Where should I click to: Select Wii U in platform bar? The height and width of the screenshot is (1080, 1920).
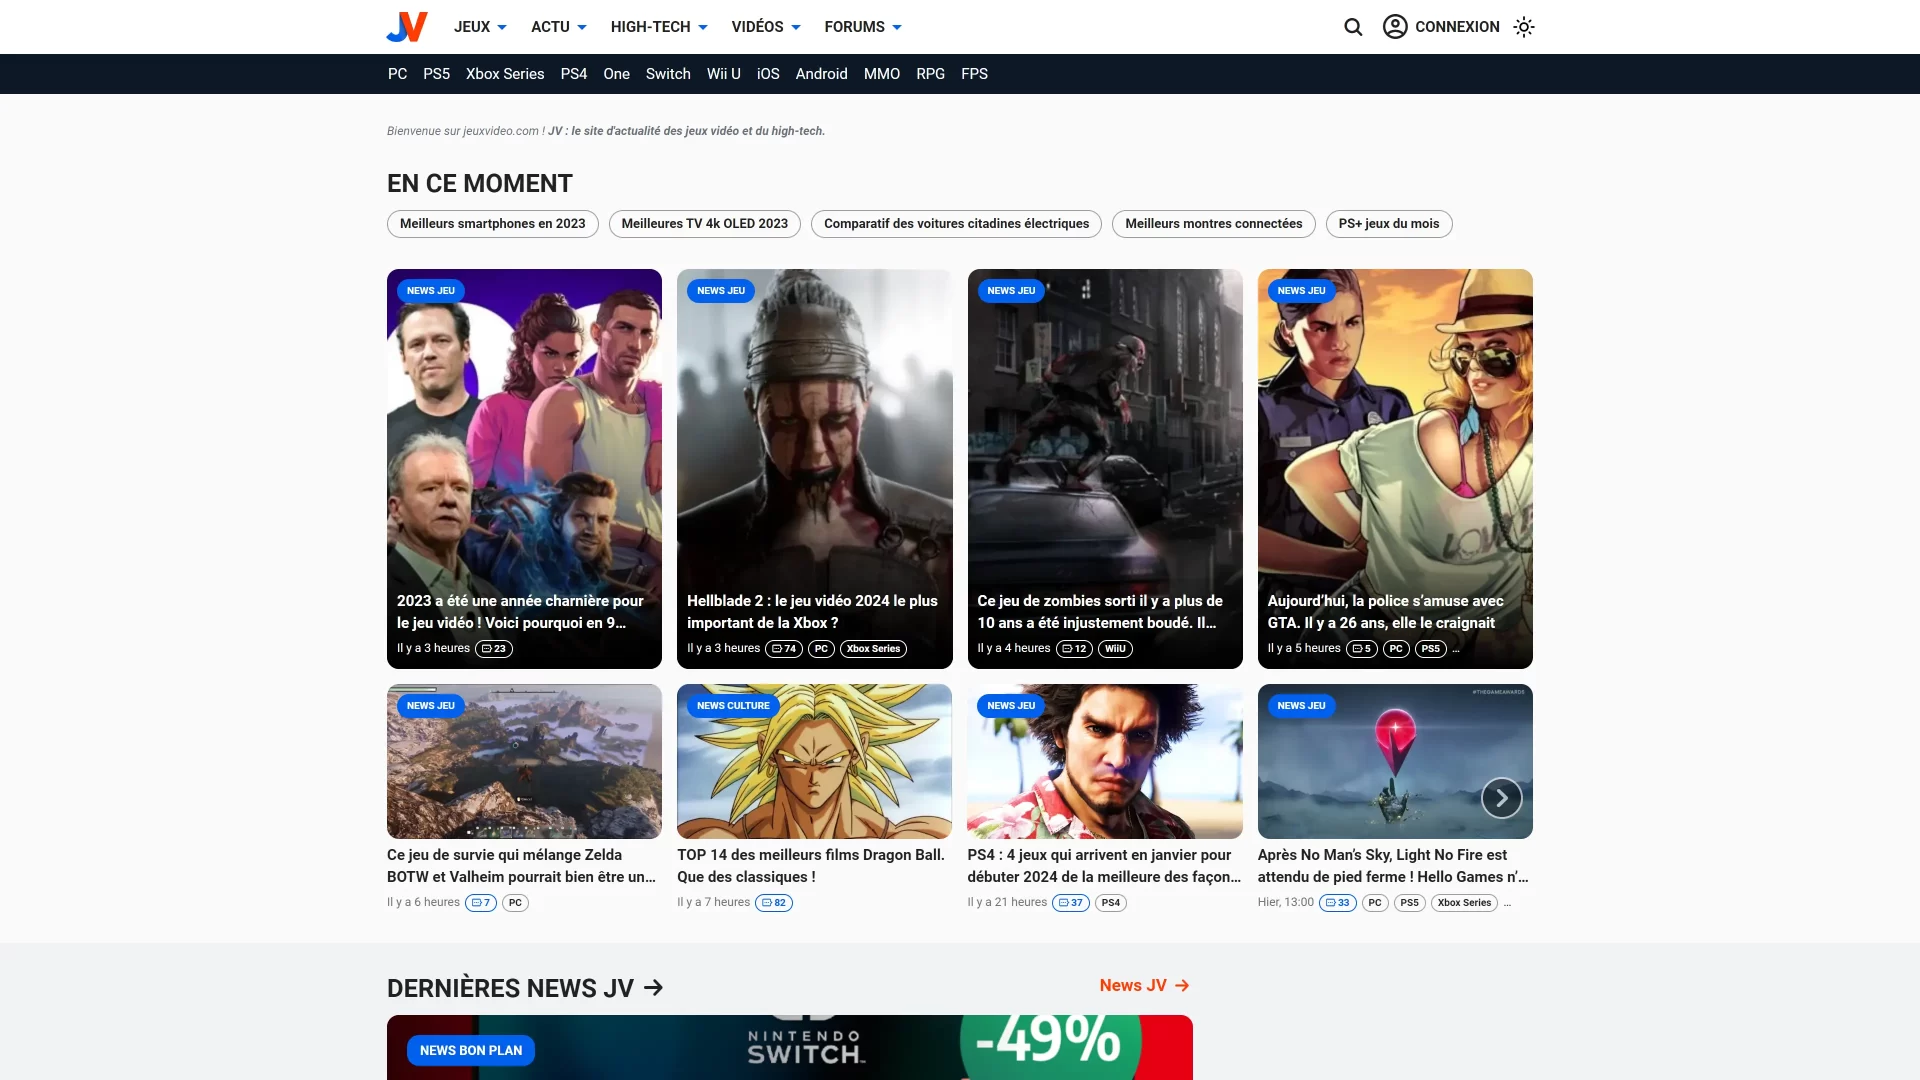pos(723,74)
